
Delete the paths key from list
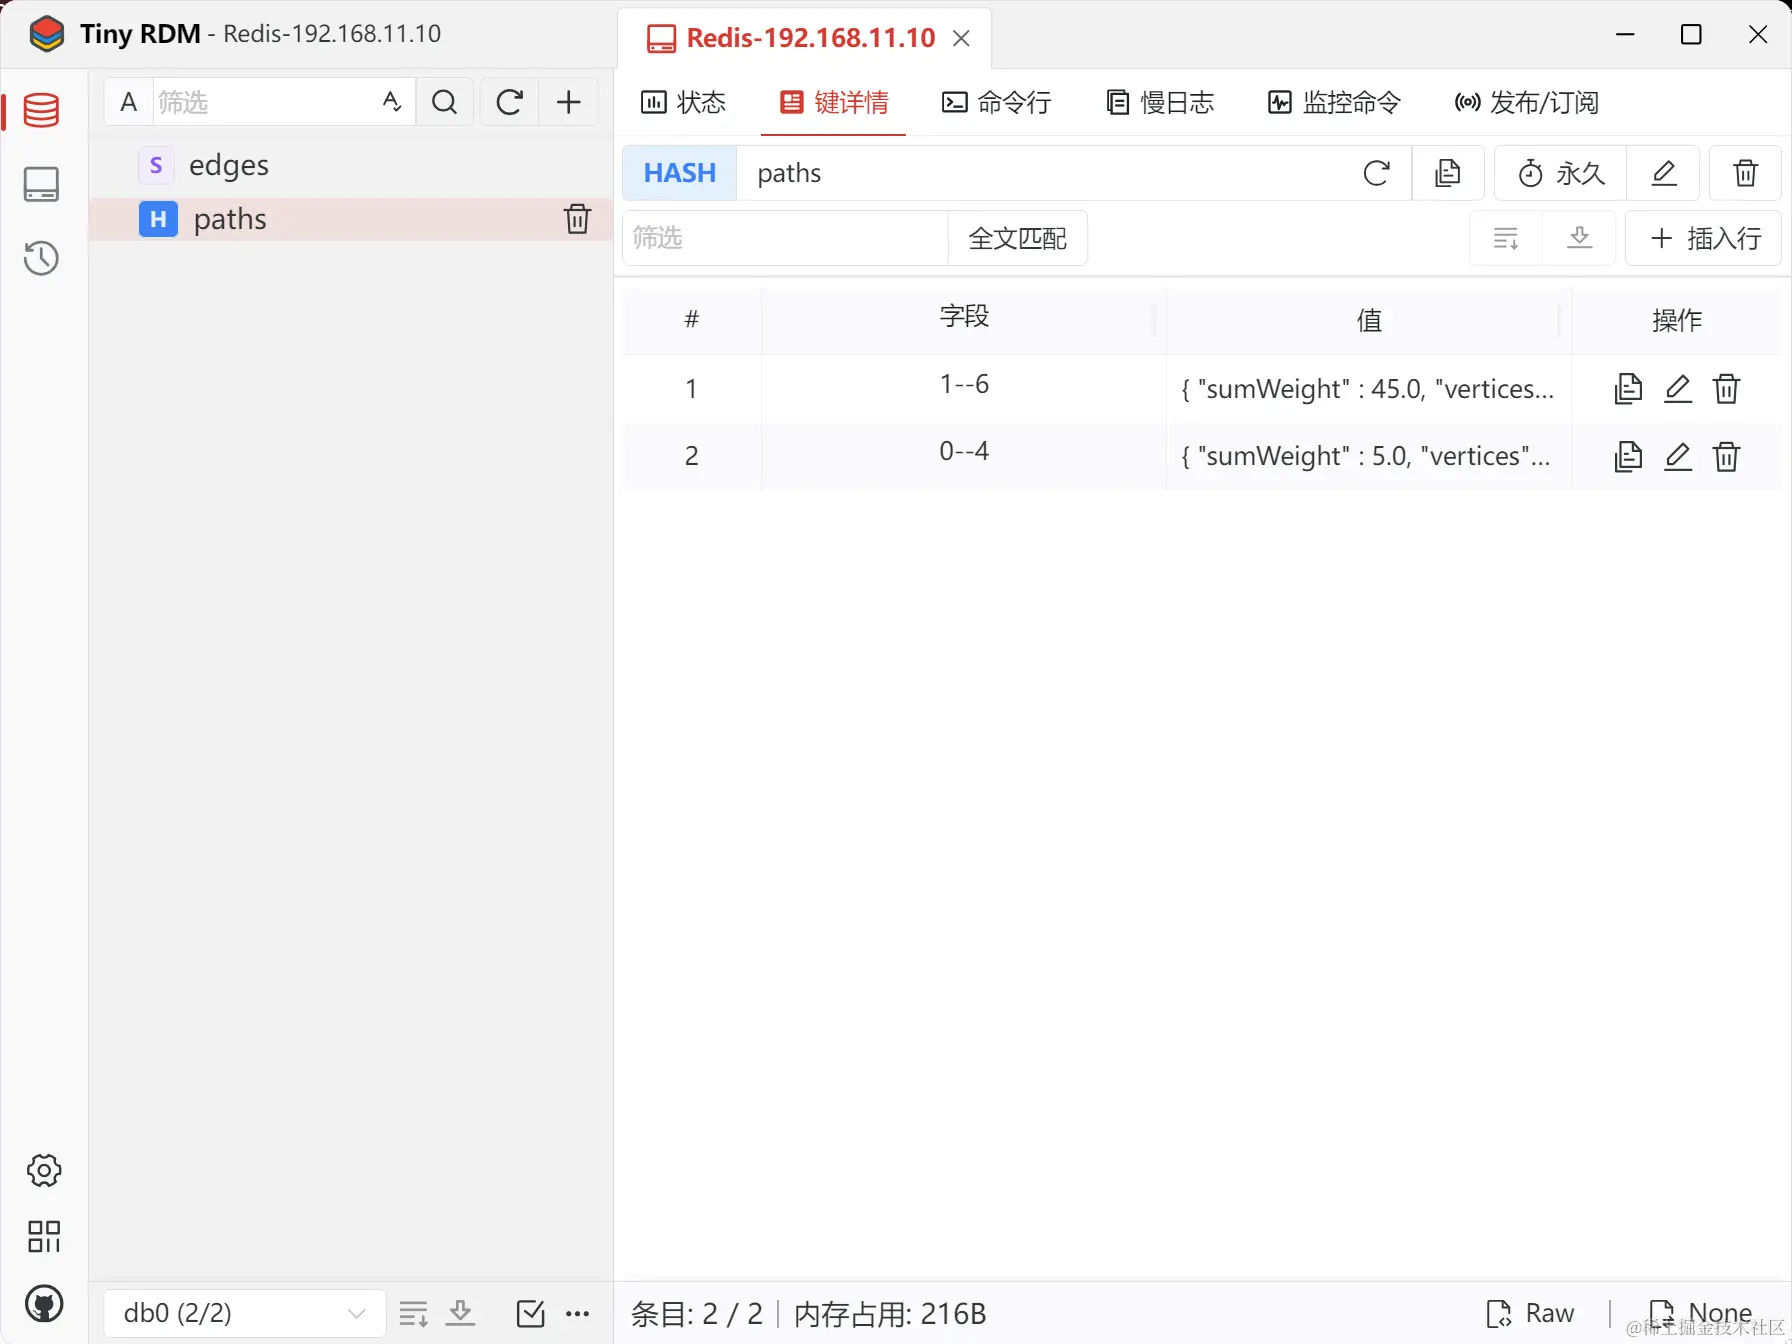pos(577,219)
